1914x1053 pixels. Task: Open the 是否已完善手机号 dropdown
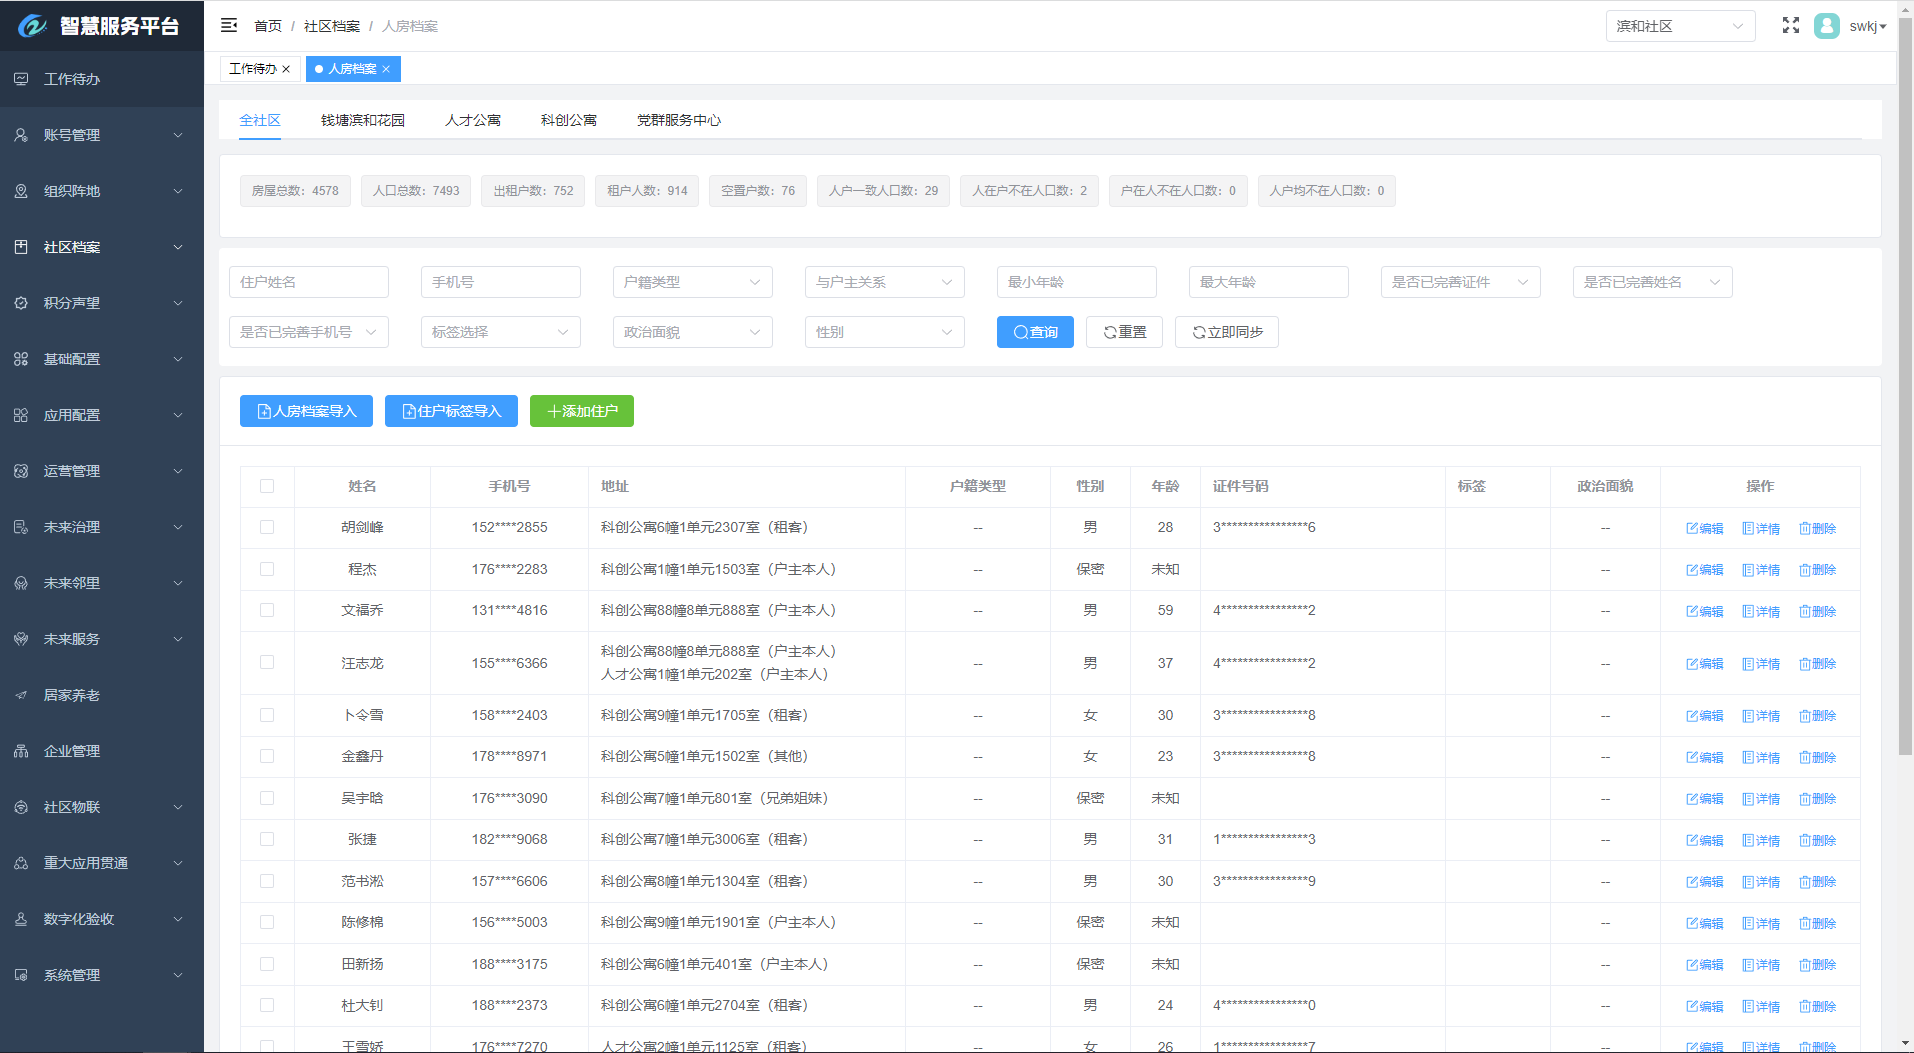[x=309, y=332]
